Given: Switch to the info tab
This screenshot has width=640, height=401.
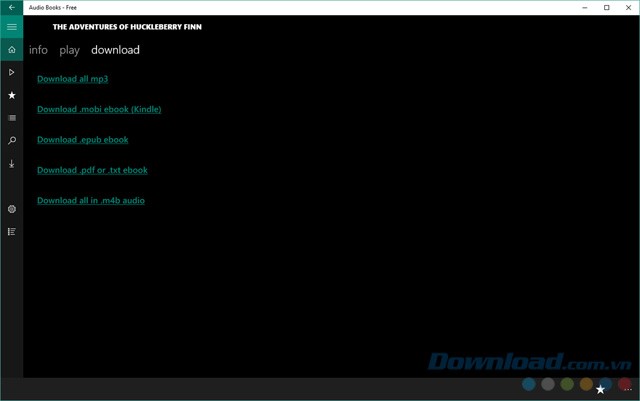Looking at the screenshot, I should click(x=38, y=50).
